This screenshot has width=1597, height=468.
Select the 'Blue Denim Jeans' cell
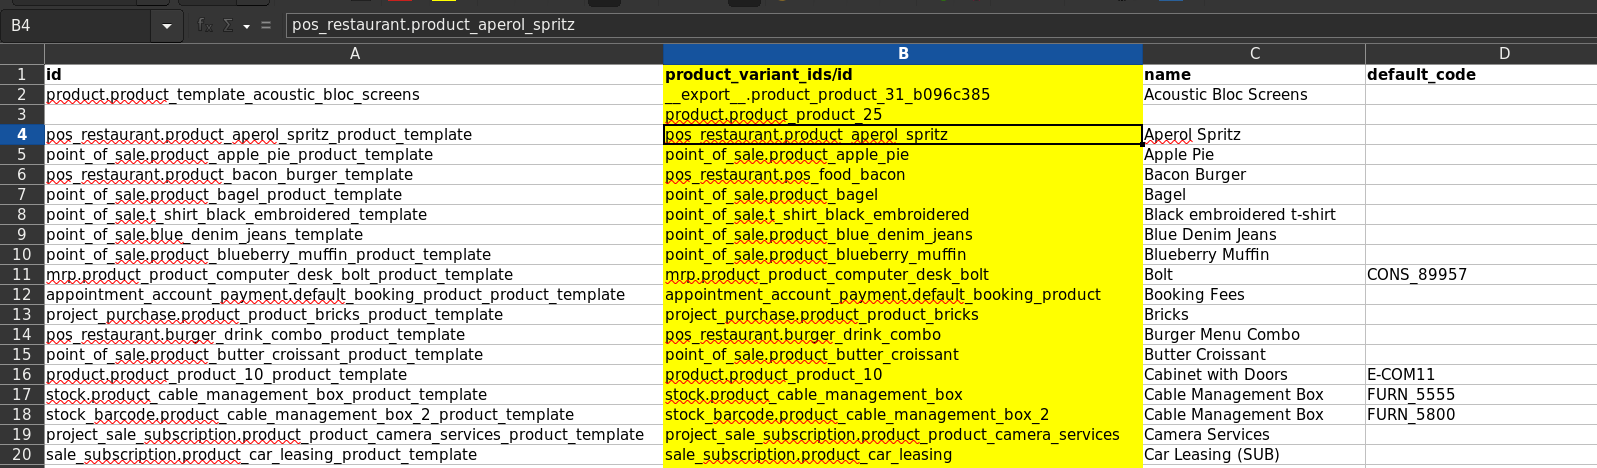click(1254, 234)
